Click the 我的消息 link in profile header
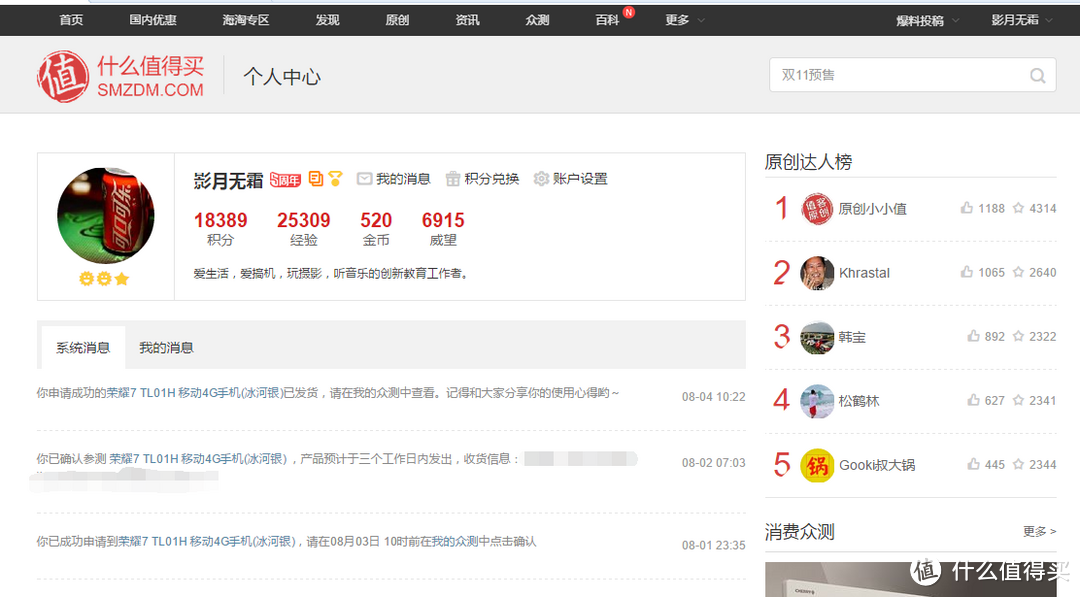 click(403, 179)
